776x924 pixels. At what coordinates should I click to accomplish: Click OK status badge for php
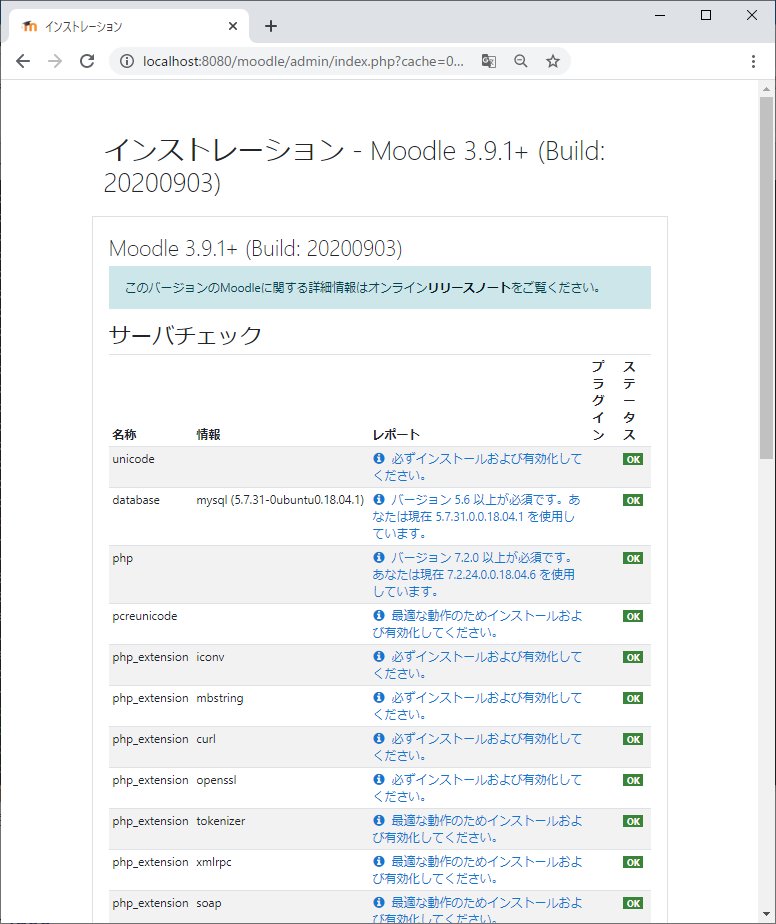[x=633, y=558]
